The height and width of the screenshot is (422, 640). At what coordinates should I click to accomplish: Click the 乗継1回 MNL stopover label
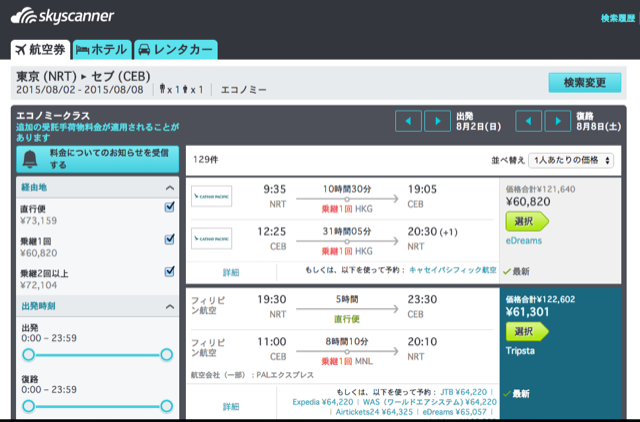(x=347, y=362)
